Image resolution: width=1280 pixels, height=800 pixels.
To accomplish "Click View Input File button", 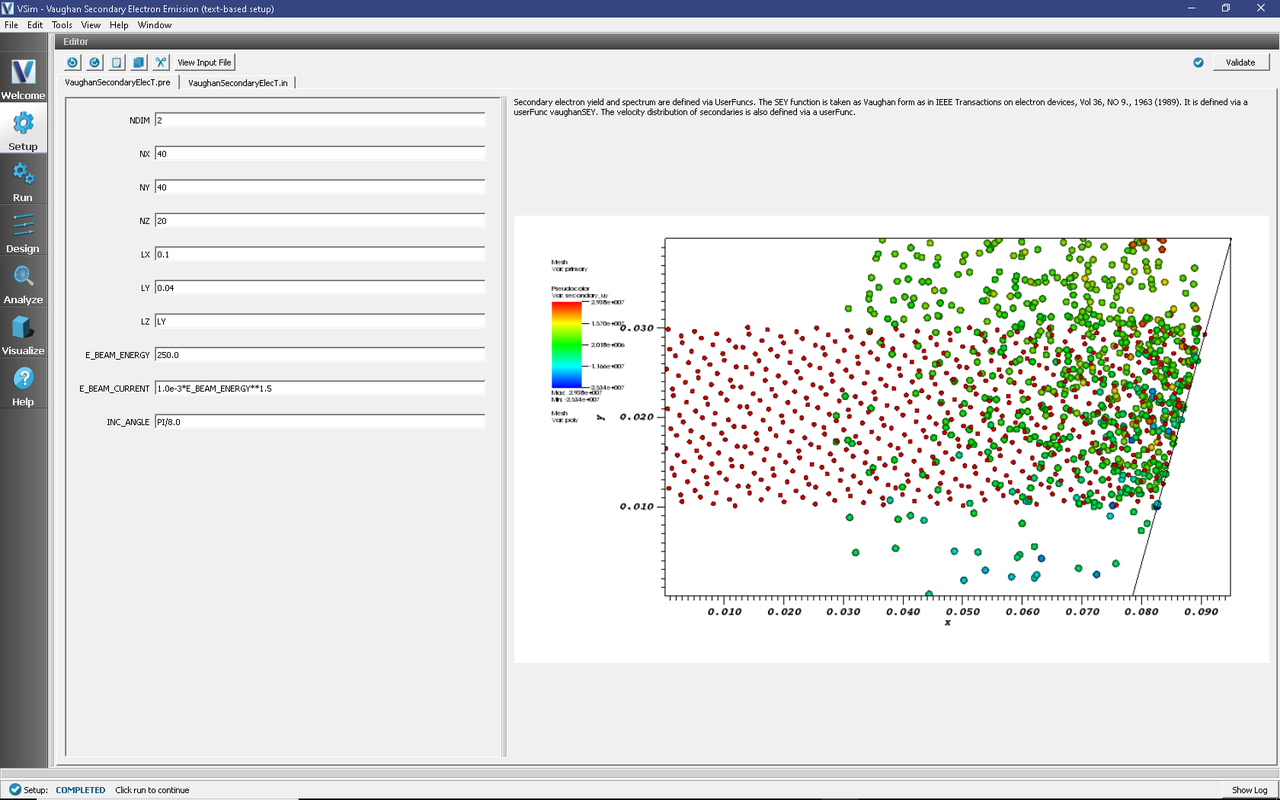I will pyautogui.click(x=204, y=62).
